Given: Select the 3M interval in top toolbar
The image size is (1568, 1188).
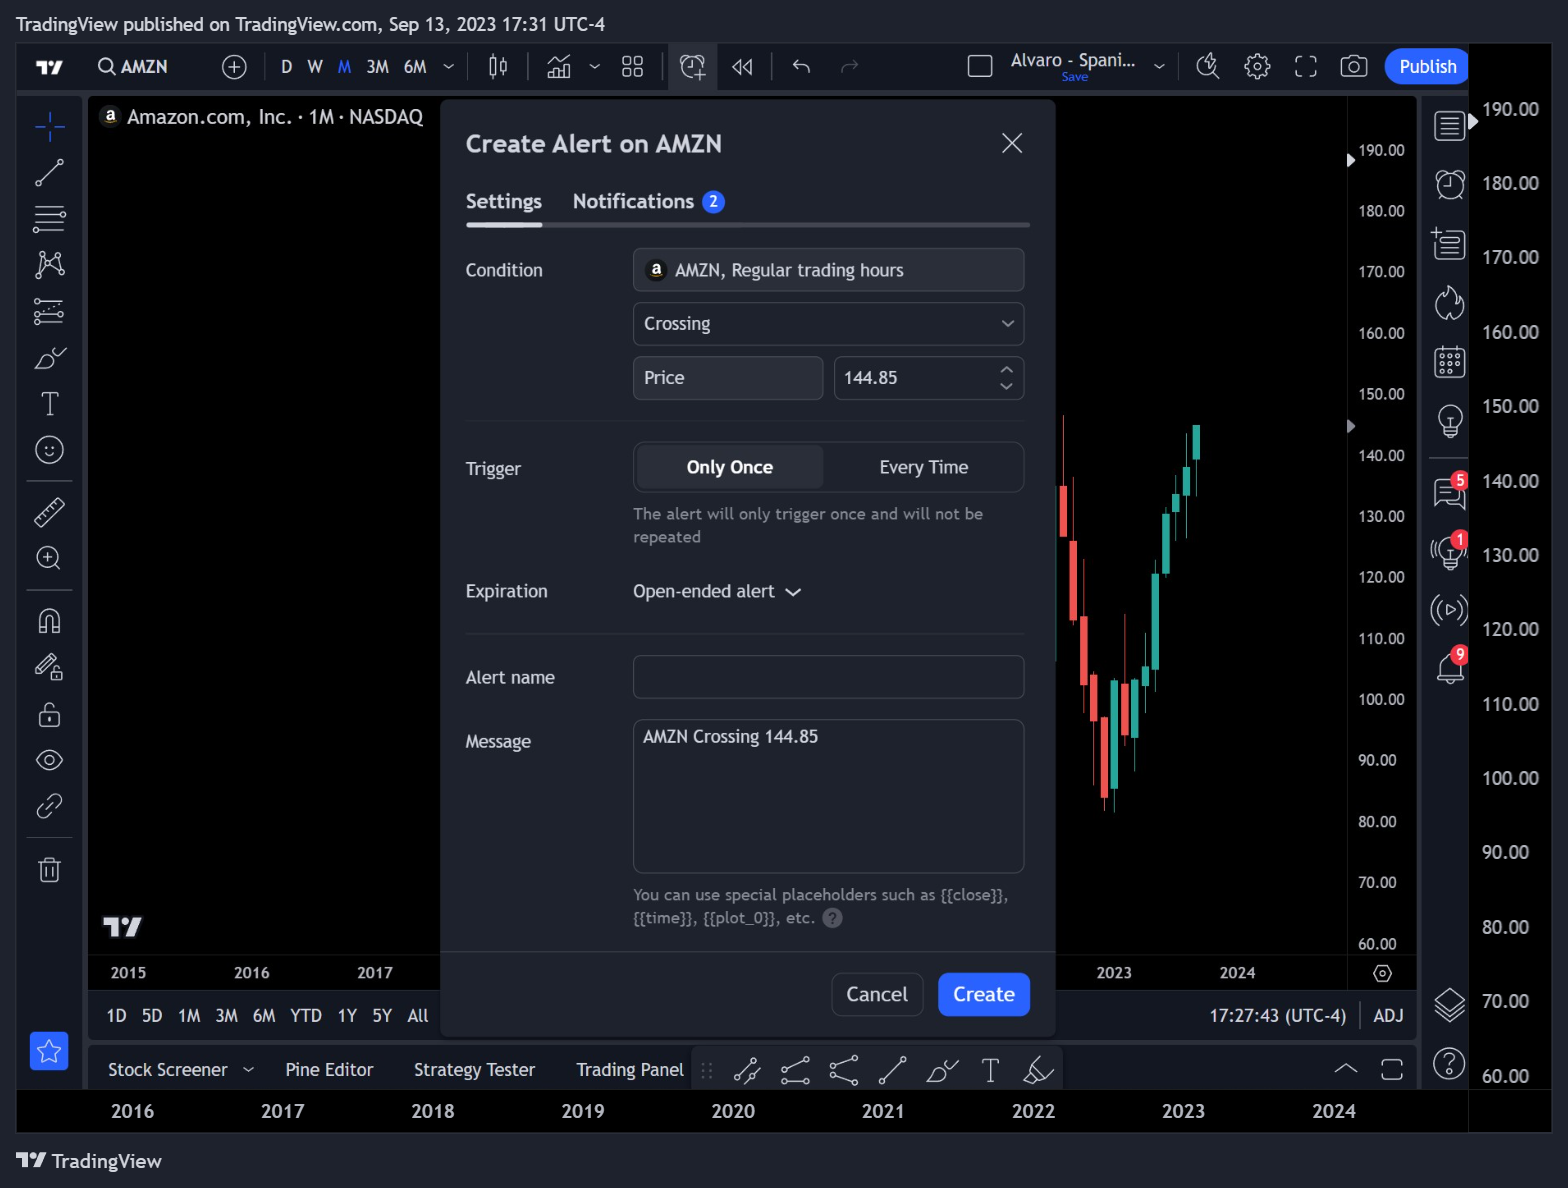Looking at the screenshot, I should [377, 67].
